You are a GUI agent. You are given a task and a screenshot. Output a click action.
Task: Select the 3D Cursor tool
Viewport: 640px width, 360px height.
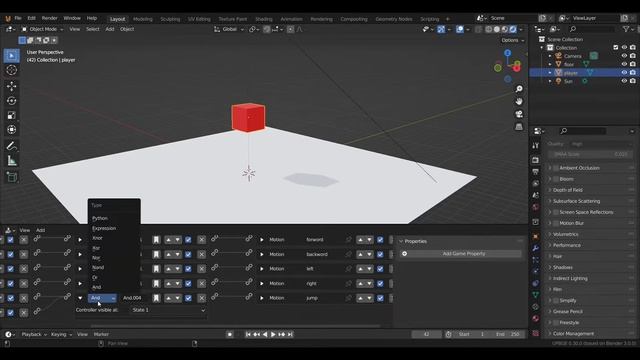point(11,70)
